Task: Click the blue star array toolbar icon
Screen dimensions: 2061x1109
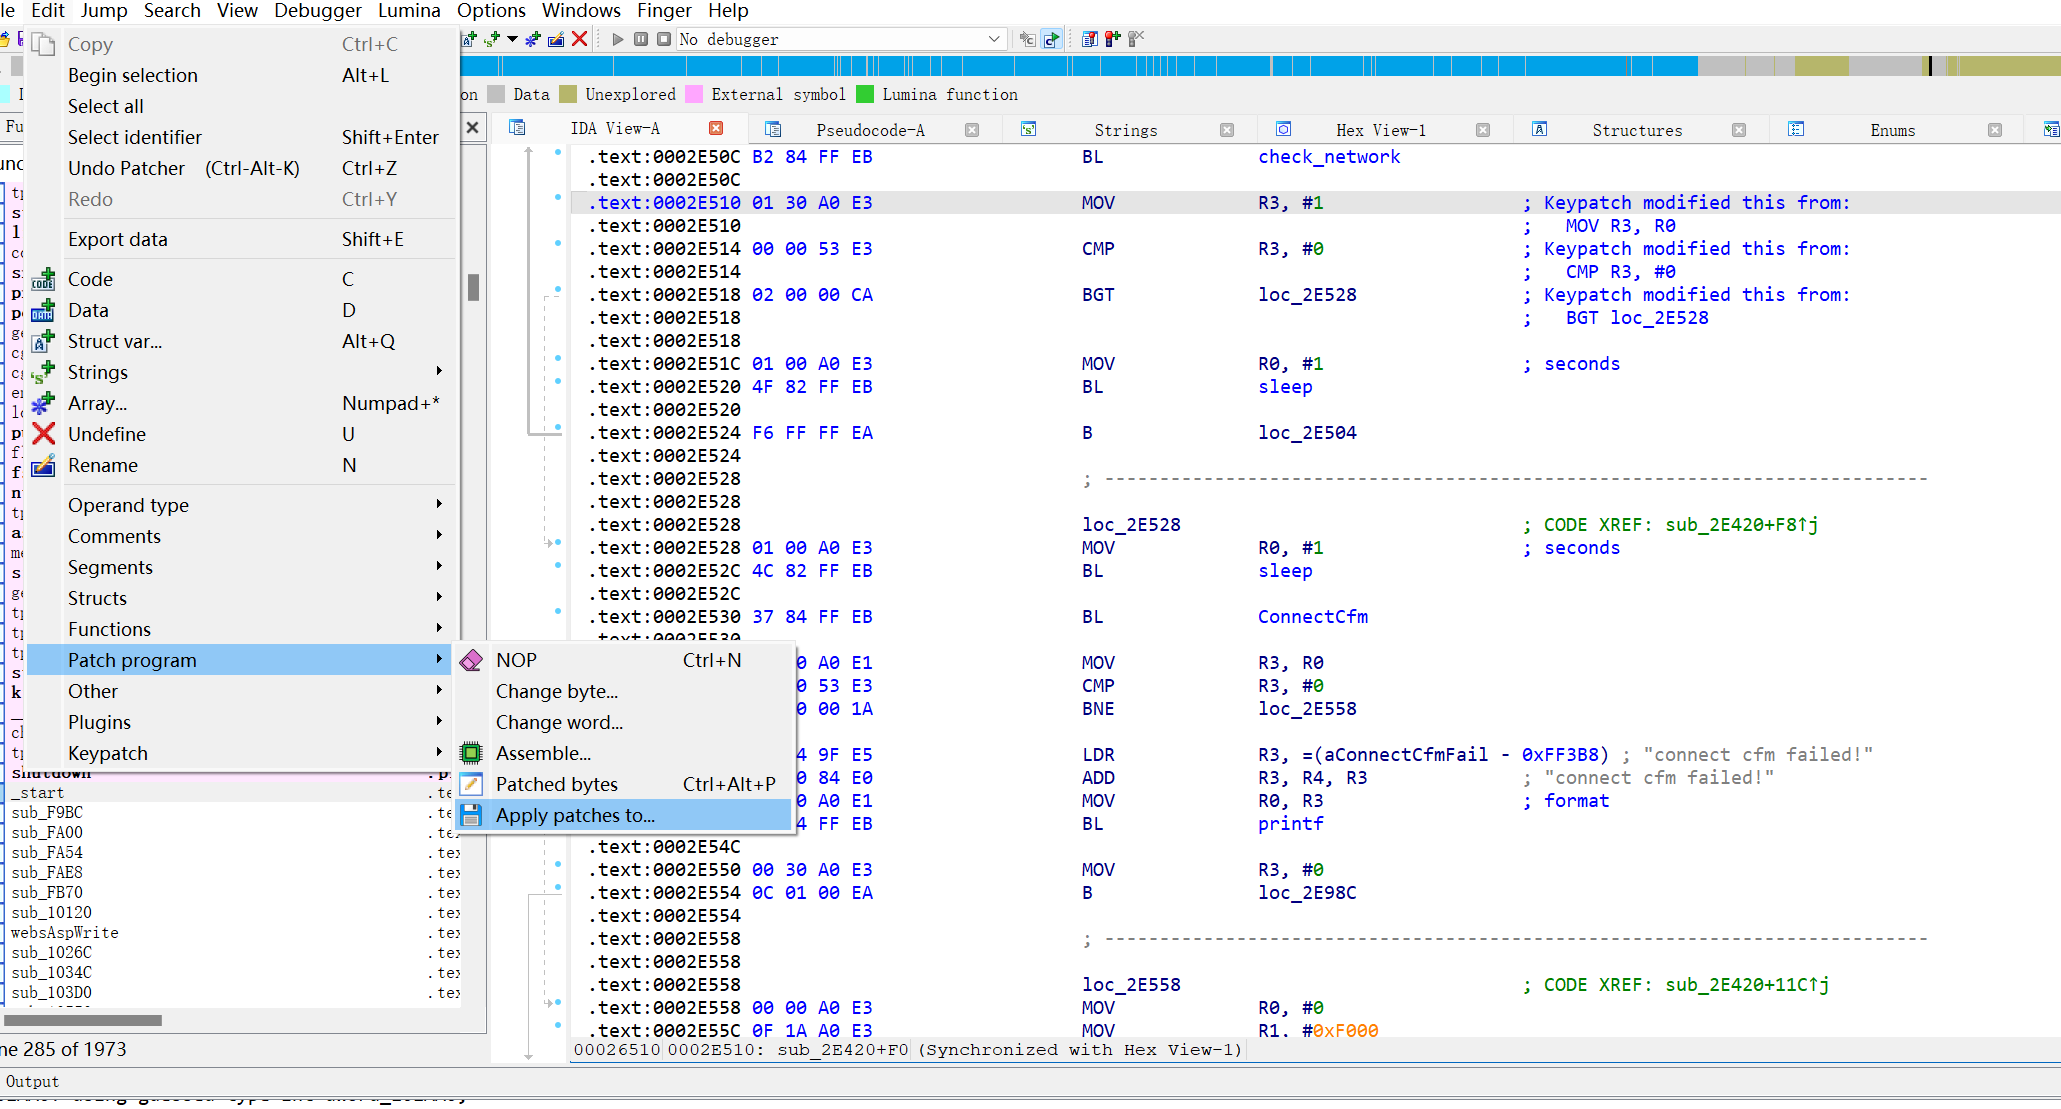Action: coord(533,39)
